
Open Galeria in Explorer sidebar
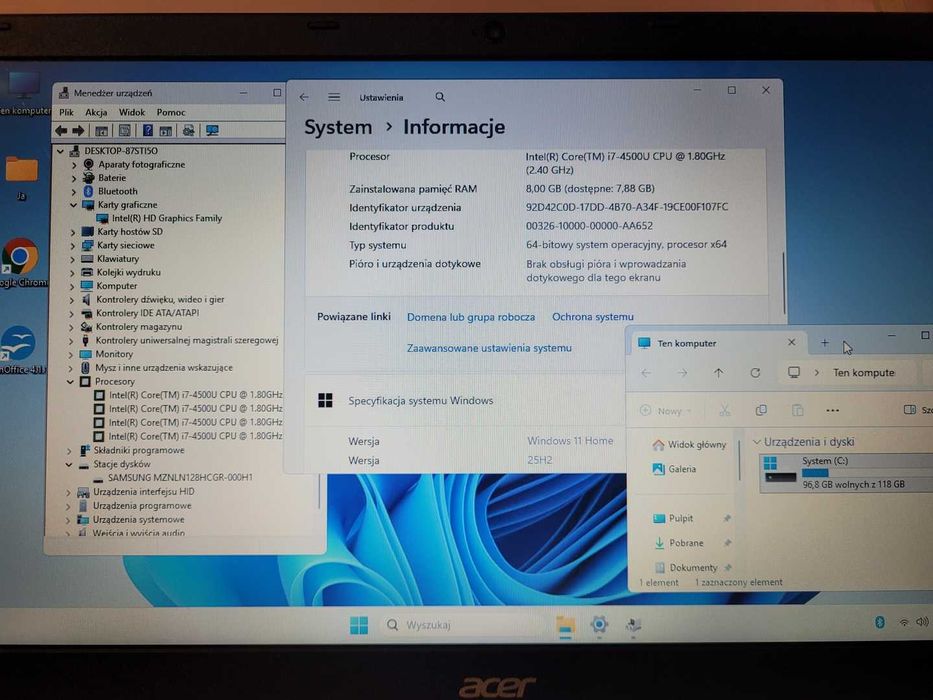point(674,469)
